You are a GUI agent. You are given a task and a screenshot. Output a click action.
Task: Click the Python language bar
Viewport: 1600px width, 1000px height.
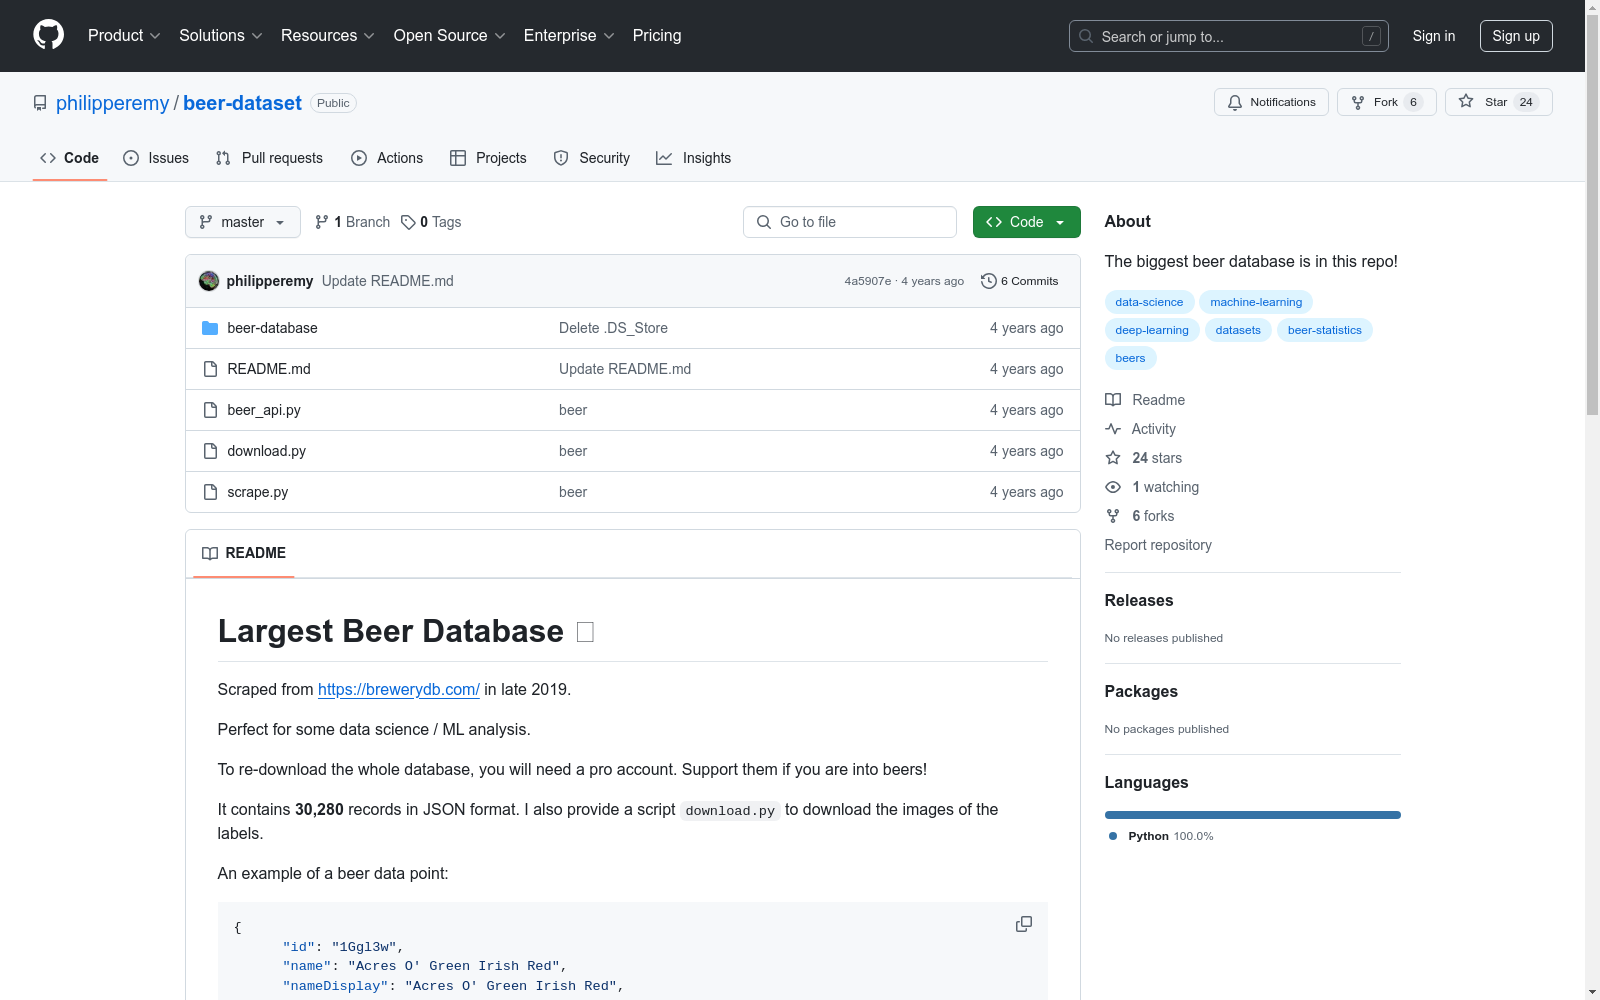point(1252,815)
